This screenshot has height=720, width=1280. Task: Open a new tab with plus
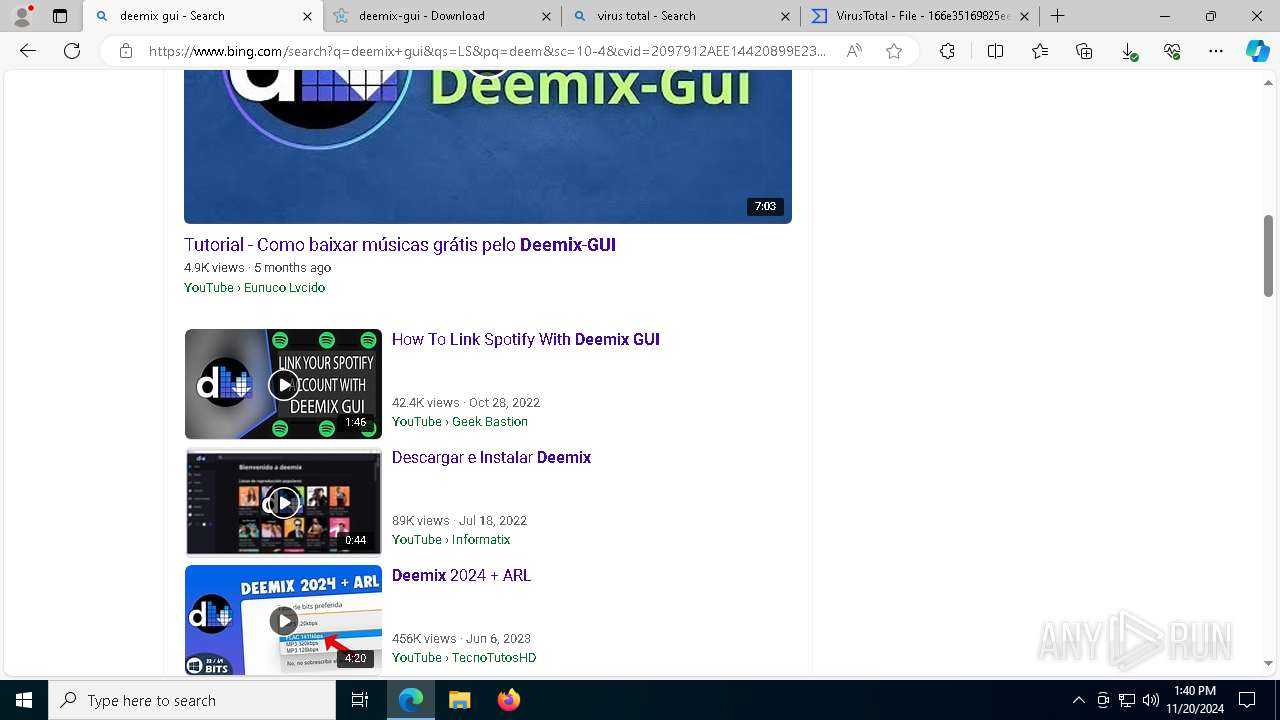click(1057, 16)
